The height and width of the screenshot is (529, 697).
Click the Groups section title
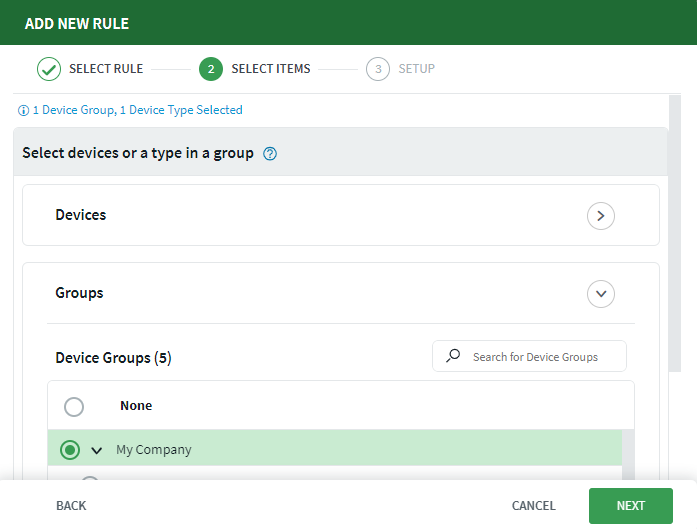(x=79, y=293)
